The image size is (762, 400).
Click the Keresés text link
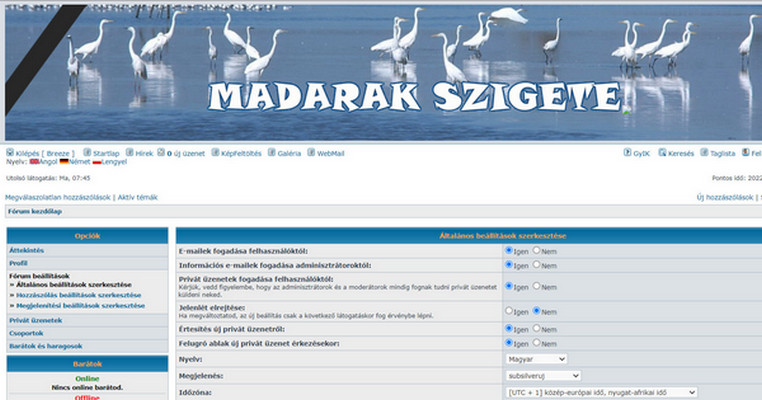pos(681,154)
